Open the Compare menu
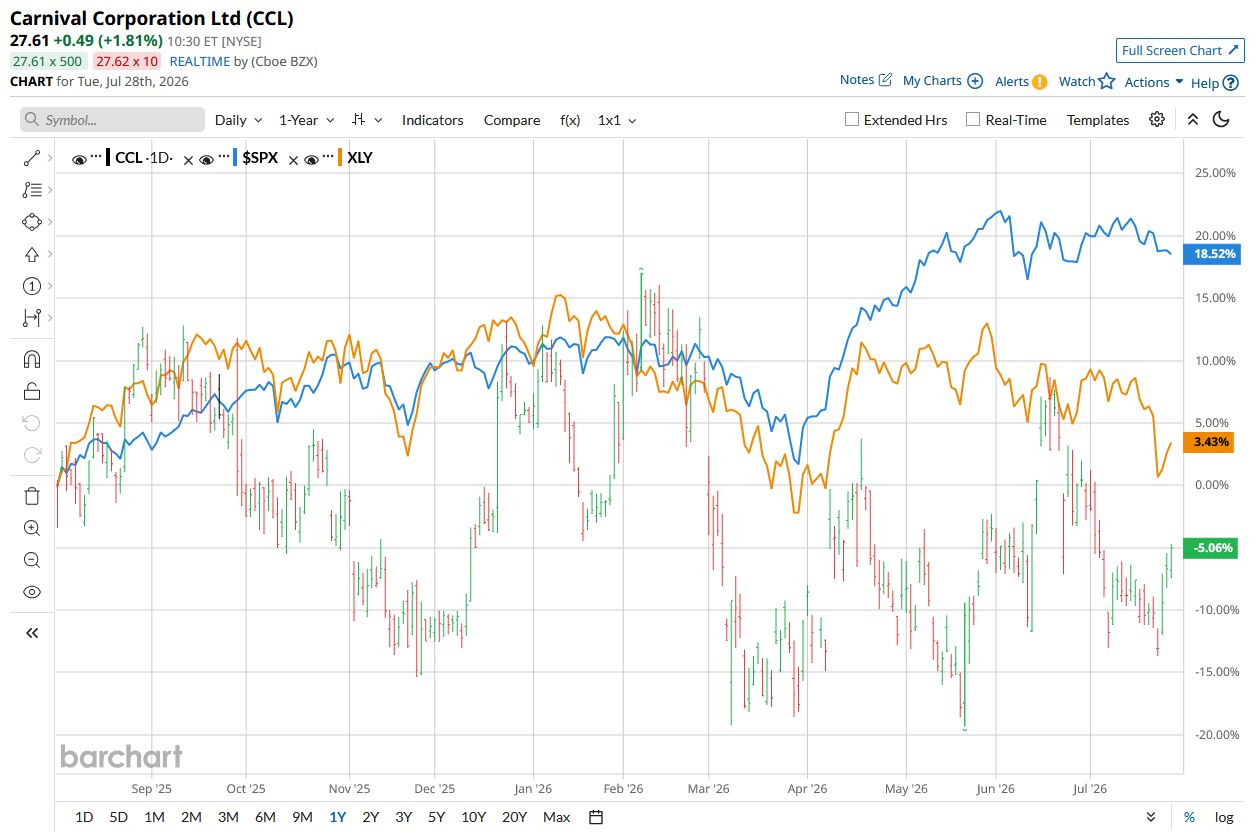This screenshot has width=1255, height=834. [x=512, y=120]
